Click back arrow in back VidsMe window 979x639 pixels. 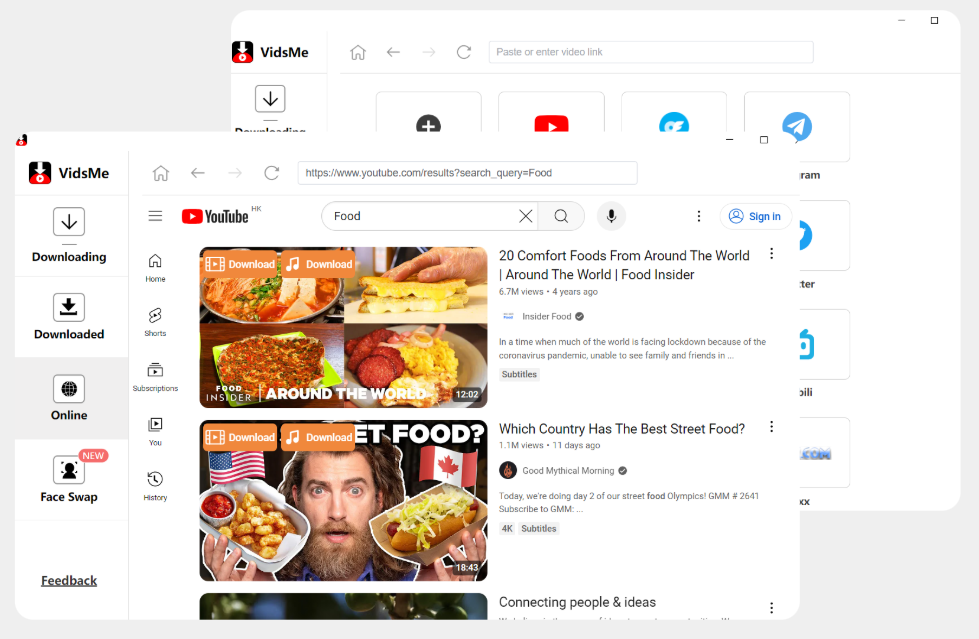(x=393, y=52)
